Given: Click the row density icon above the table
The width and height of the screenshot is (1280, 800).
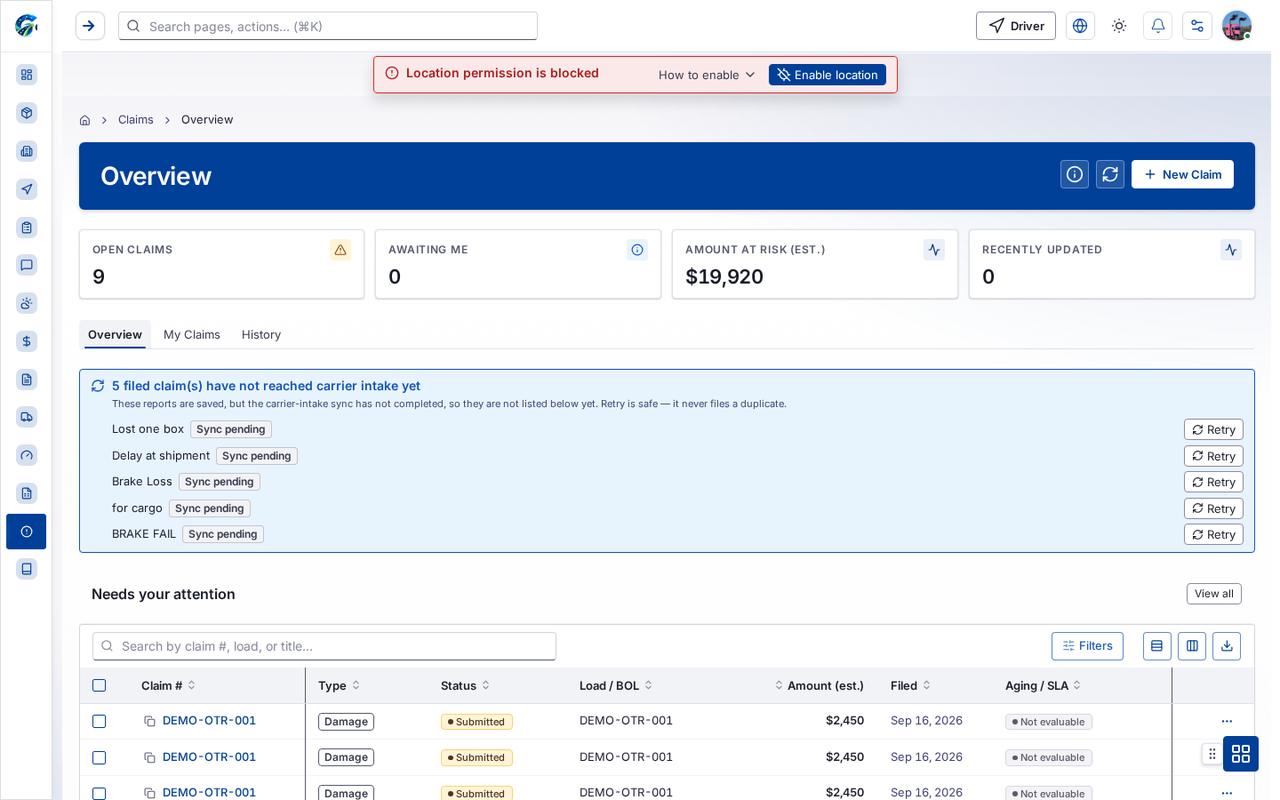Looking at the screenshot, I should [1157, 646].
